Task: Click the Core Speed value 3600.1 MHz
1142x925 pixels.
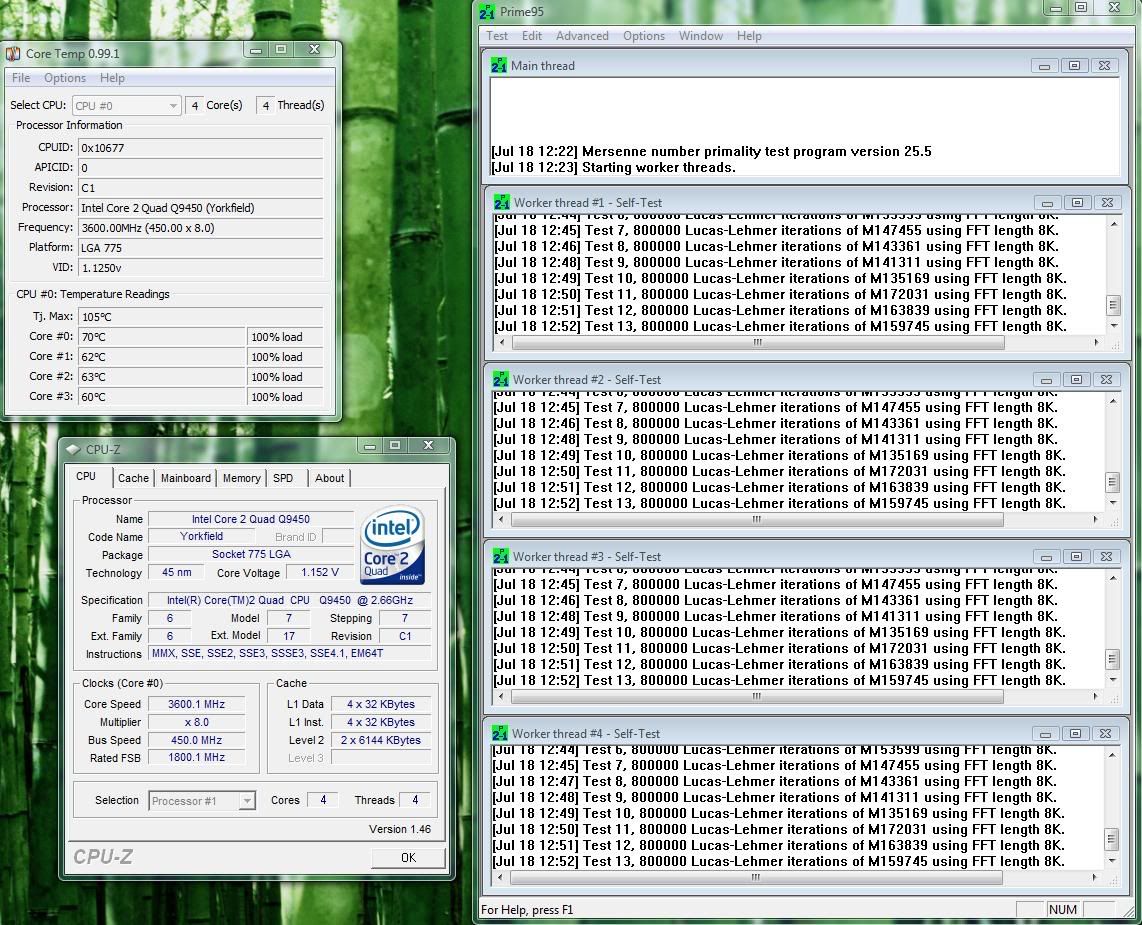Action: (197, 704)
